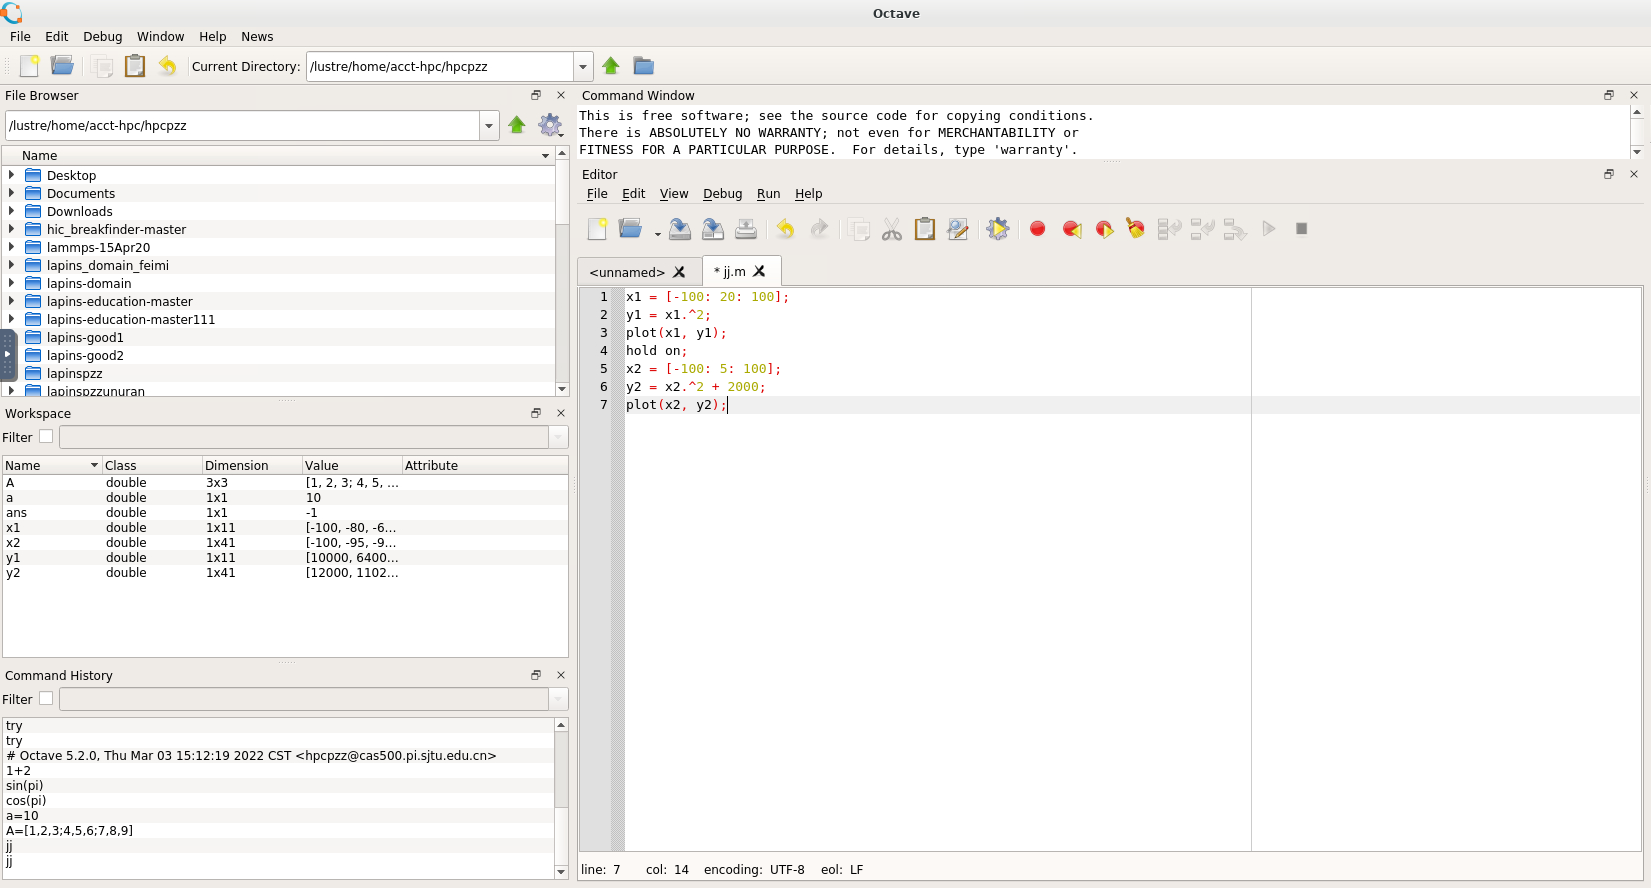This screenshot has height=888, width=1651.
Task: Close the <unnamed> editor tab
Action: pos(679,272)
